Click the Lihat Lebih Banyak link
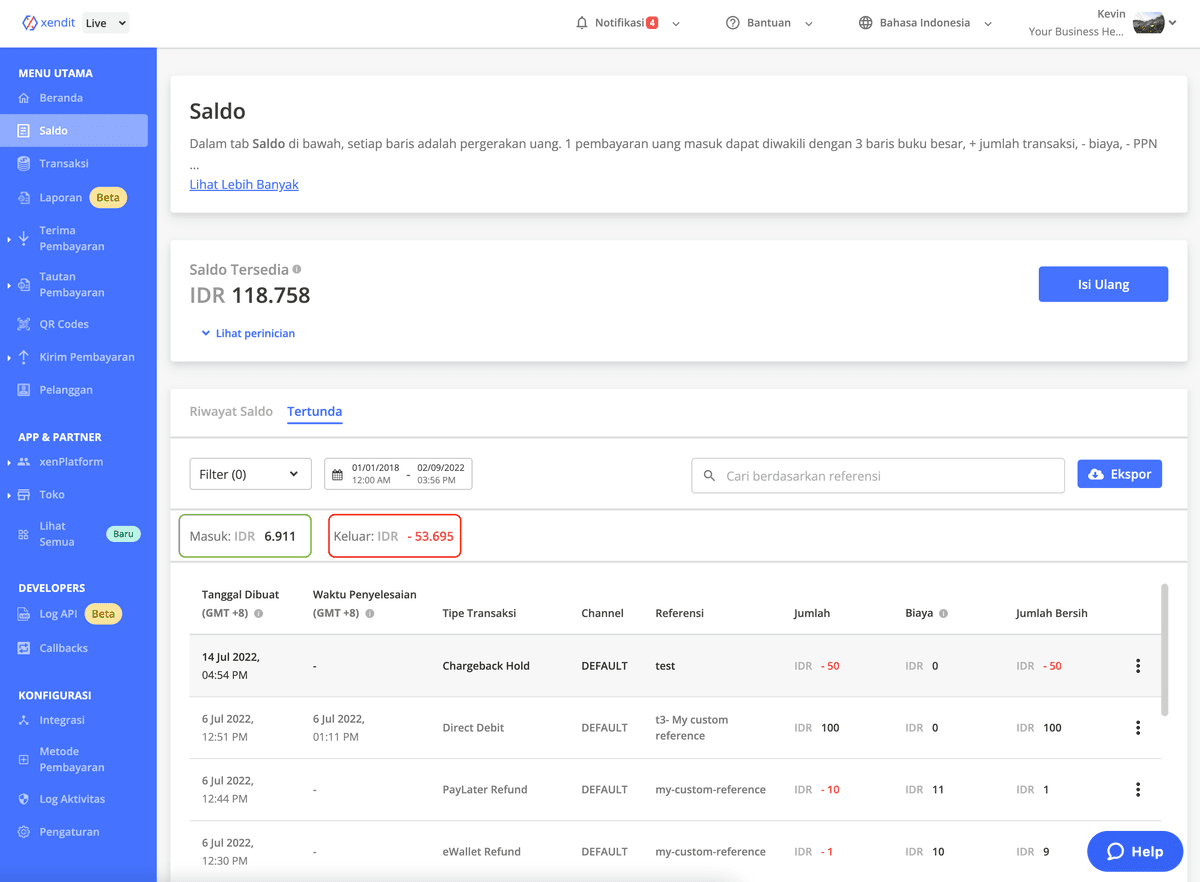Screen dimensions: 1200x882 click(x=244, y=184)
